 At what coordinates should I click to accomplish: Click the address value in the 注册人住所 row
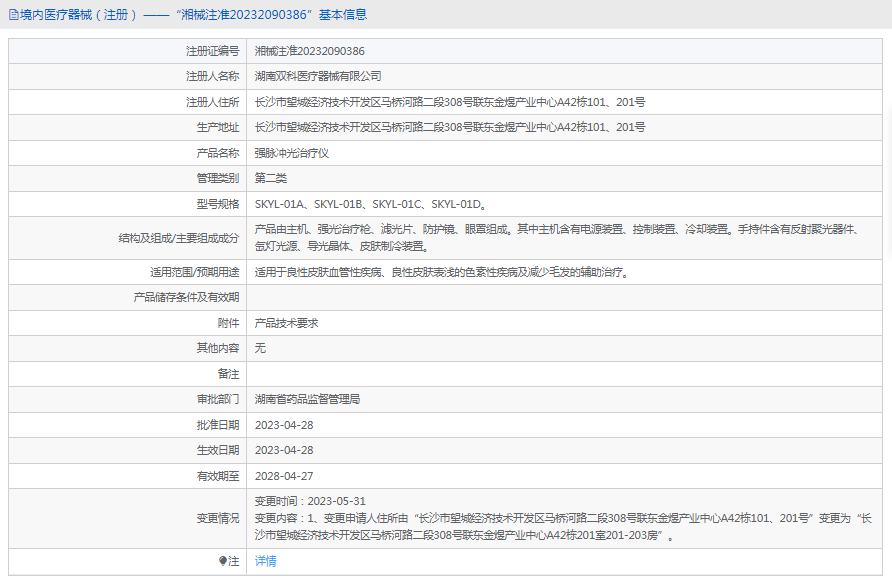[x=449, y=102]
